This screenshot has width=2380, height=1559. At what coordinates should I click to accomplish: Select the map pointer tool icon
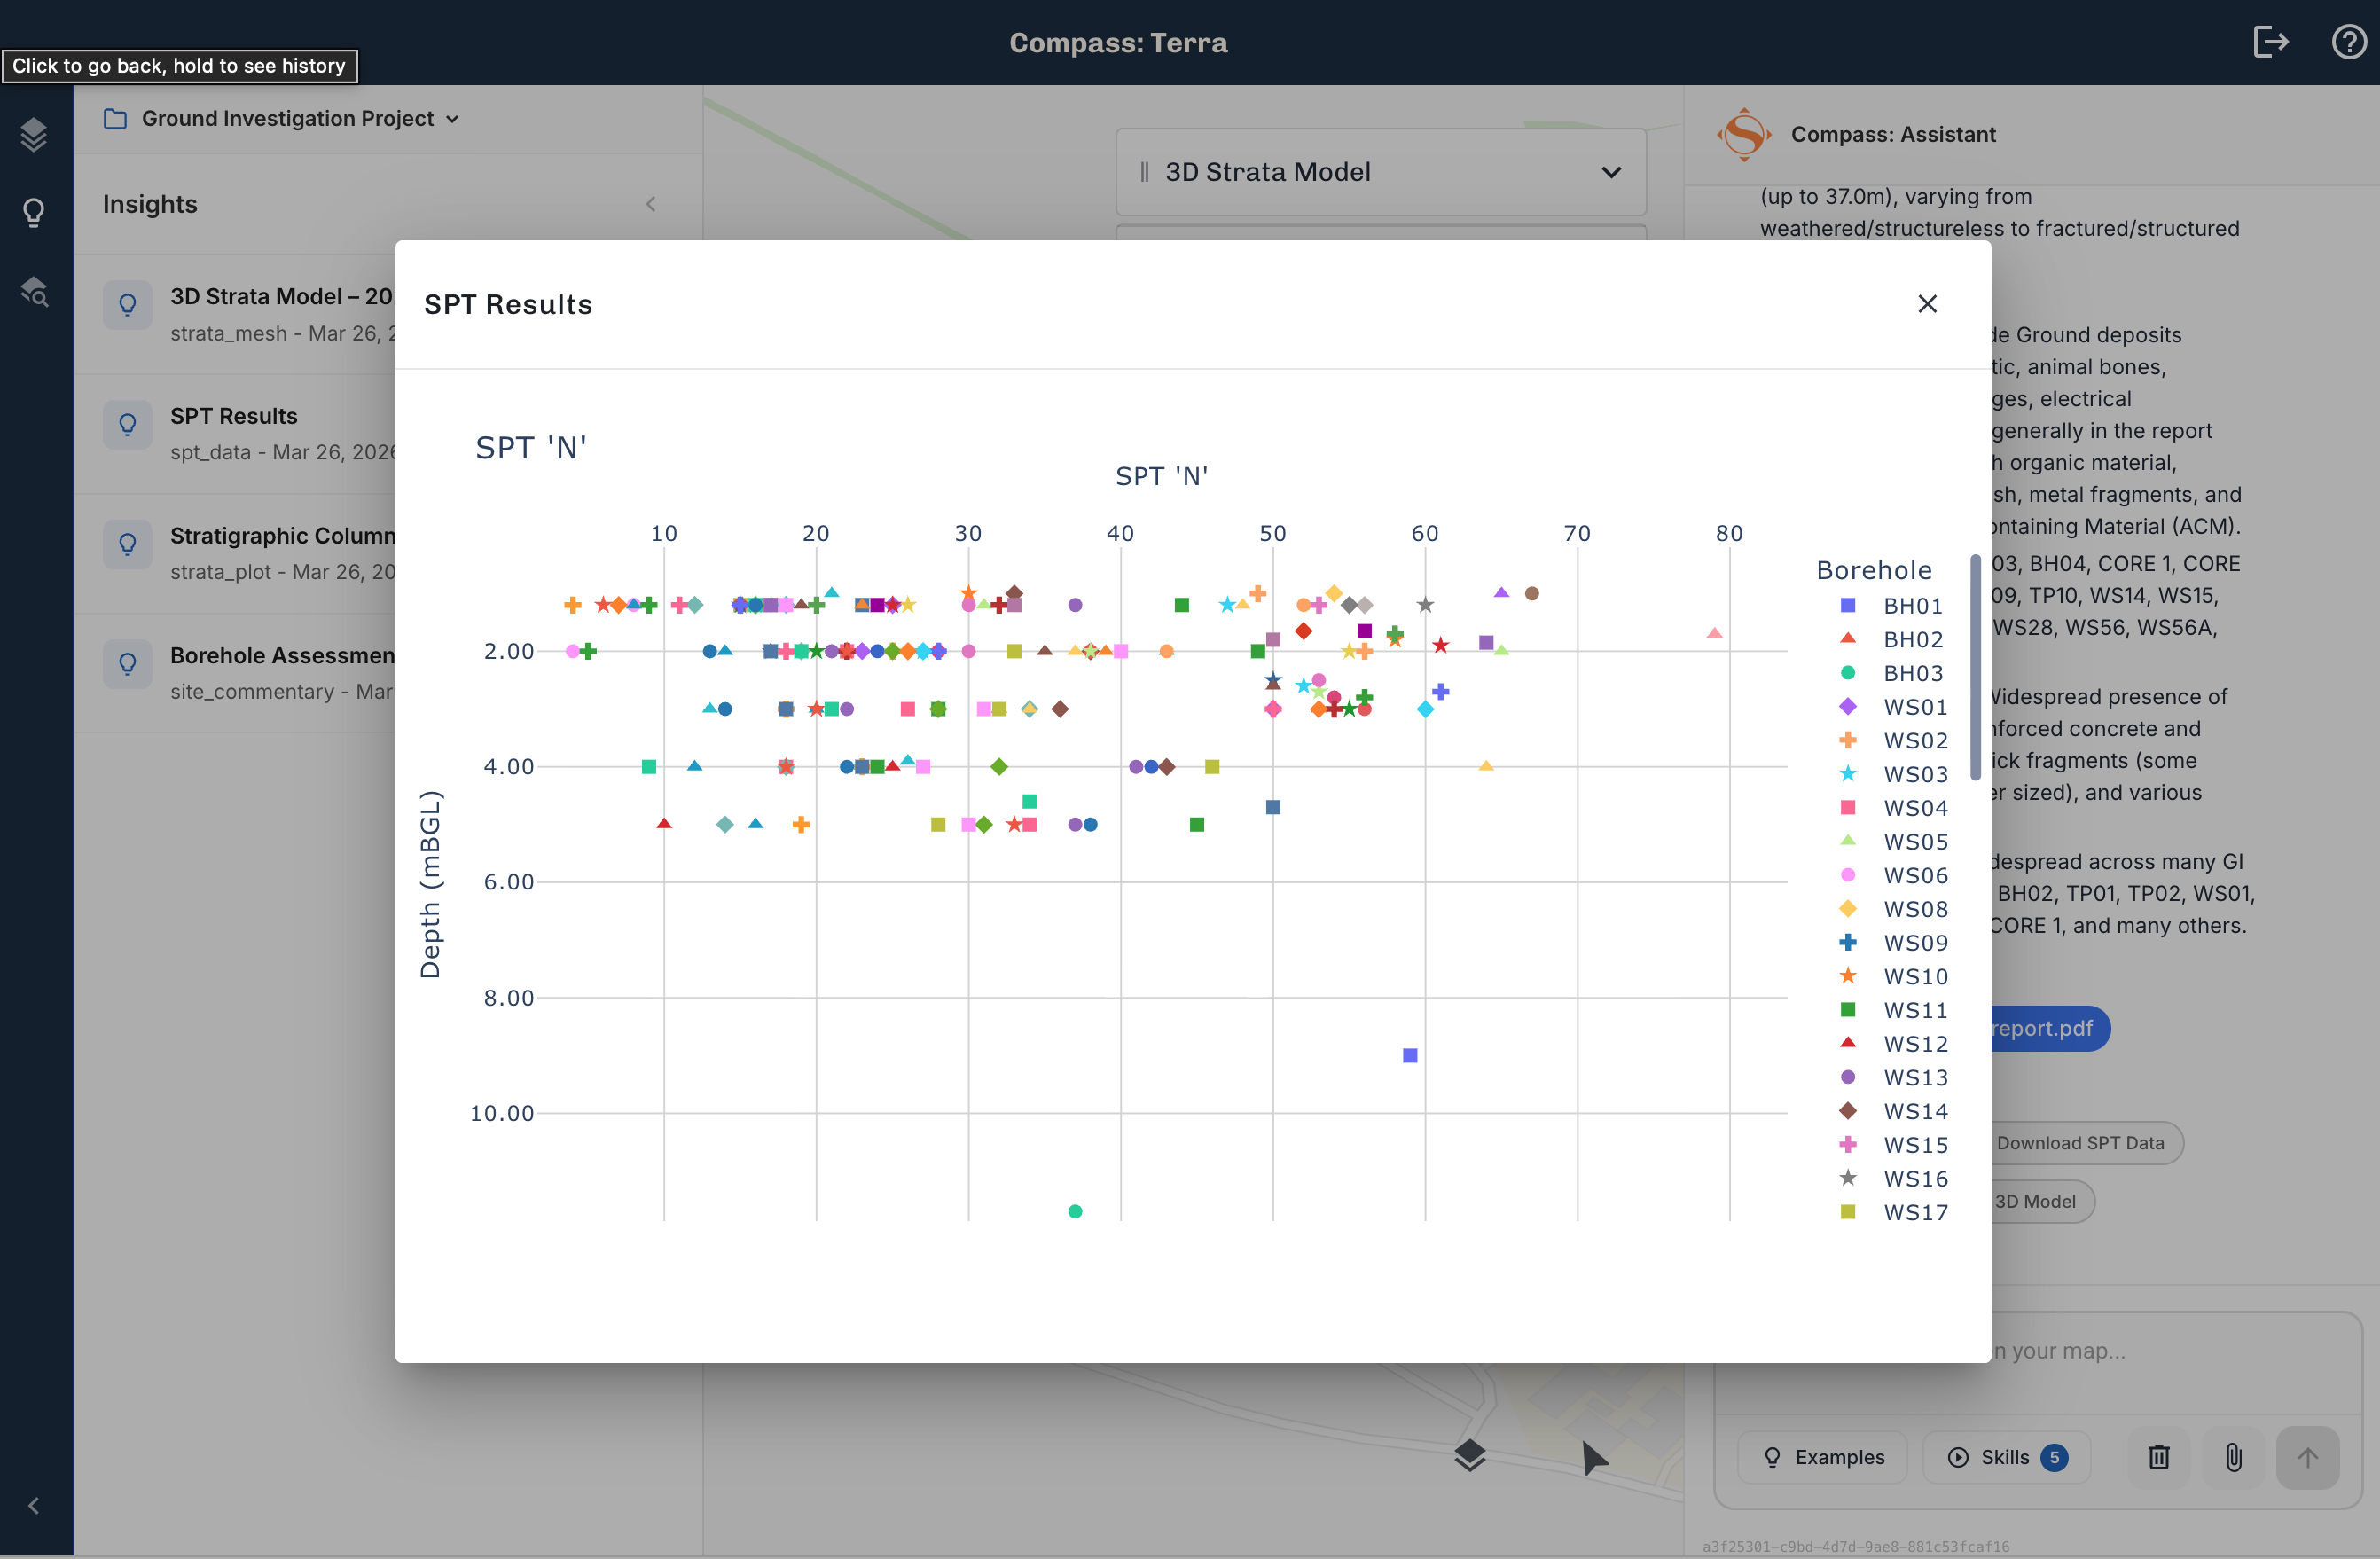(1594, 1458)
